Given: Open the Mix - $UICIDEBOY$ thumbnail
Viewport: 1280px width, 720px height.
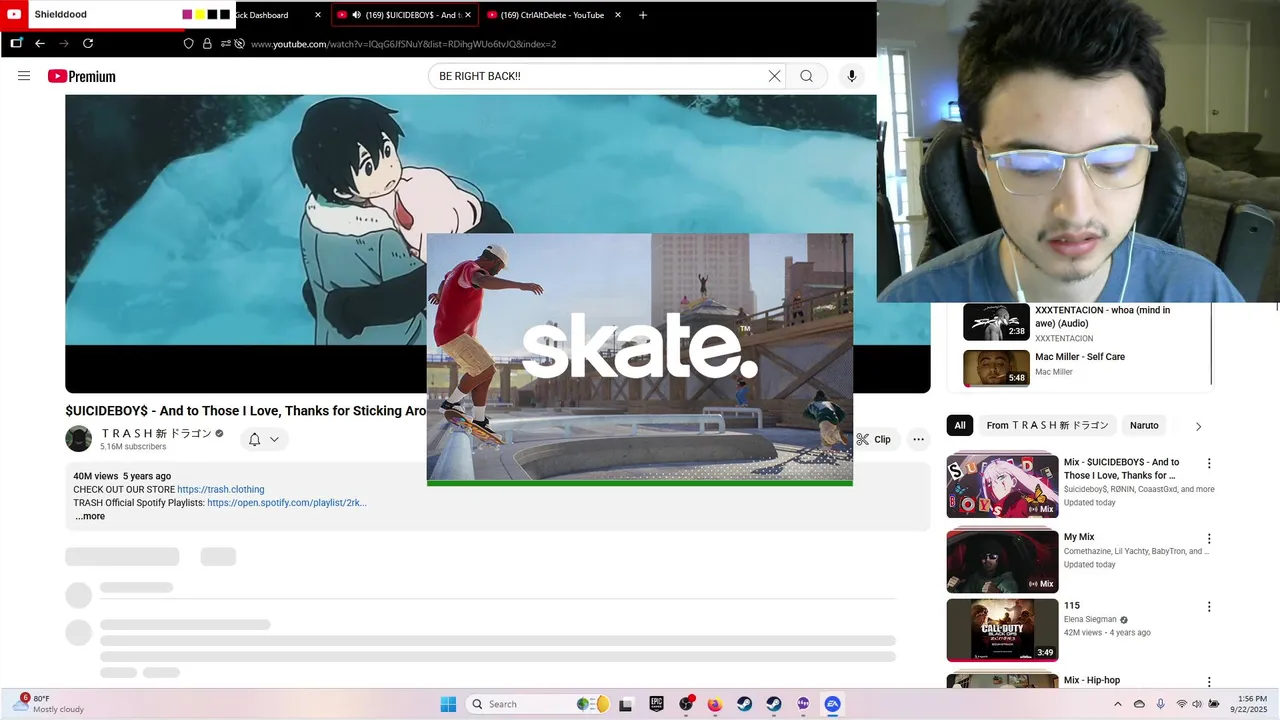Looking at the screenshot, I should tap(1002, 487).
